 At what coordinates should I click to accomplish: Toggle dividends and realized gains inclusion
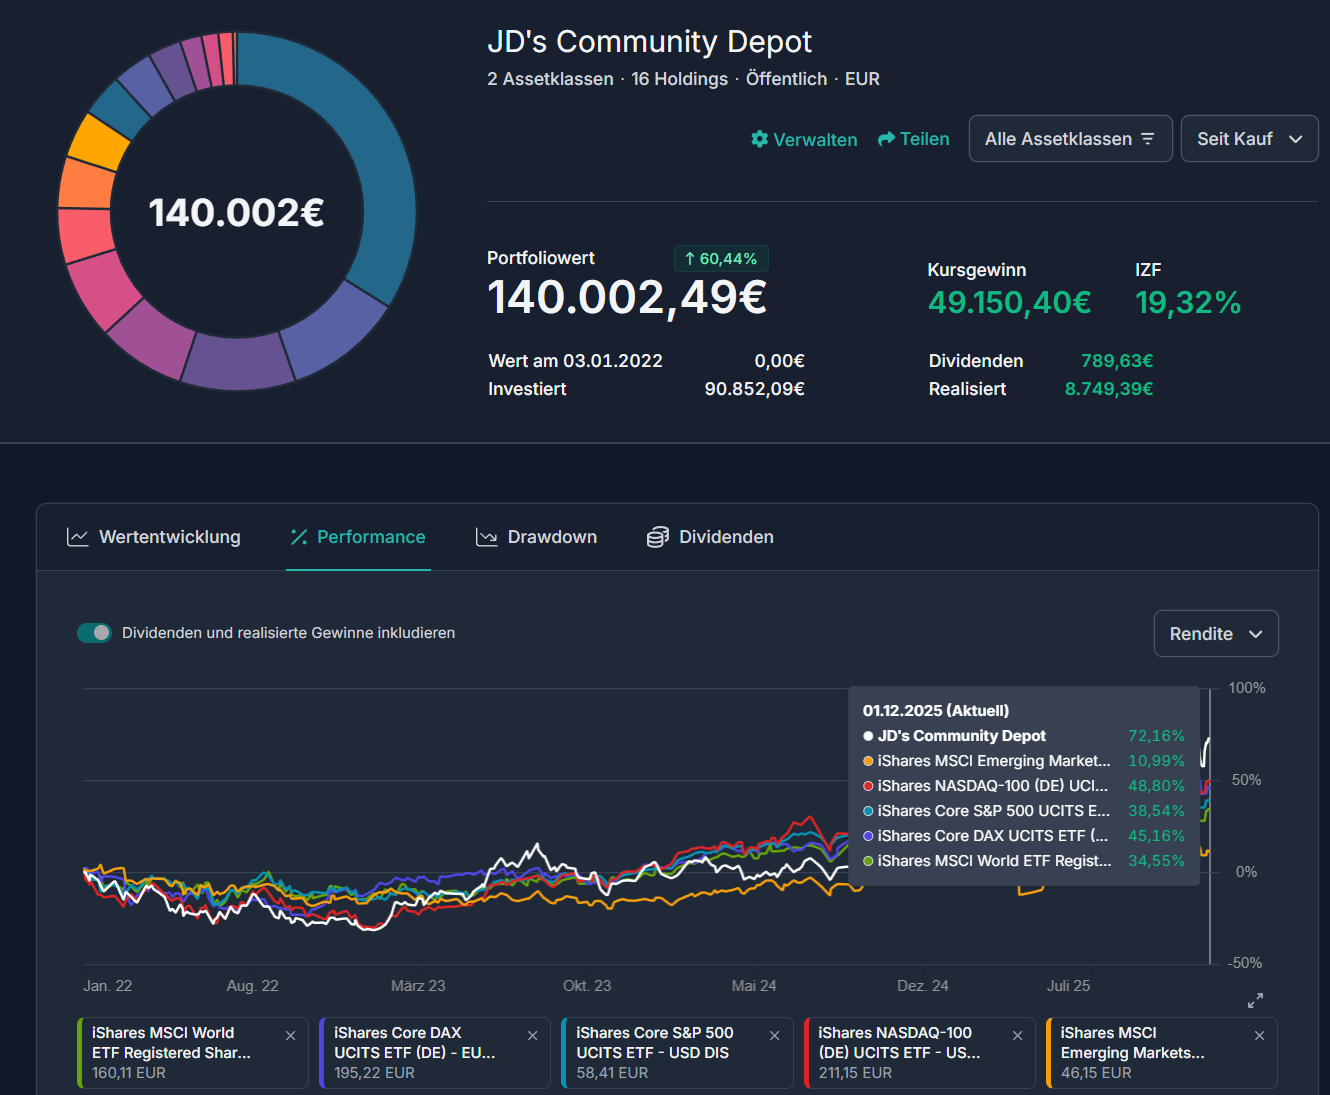tap(95, 633)
